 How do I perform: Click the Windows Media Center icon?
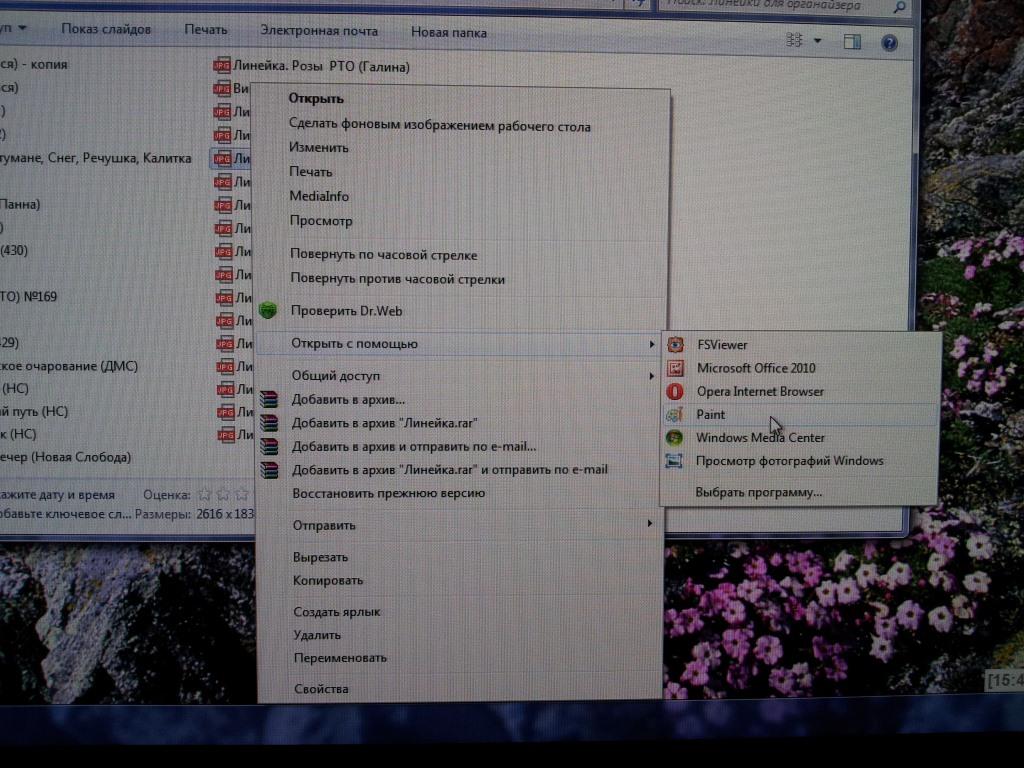676,438
